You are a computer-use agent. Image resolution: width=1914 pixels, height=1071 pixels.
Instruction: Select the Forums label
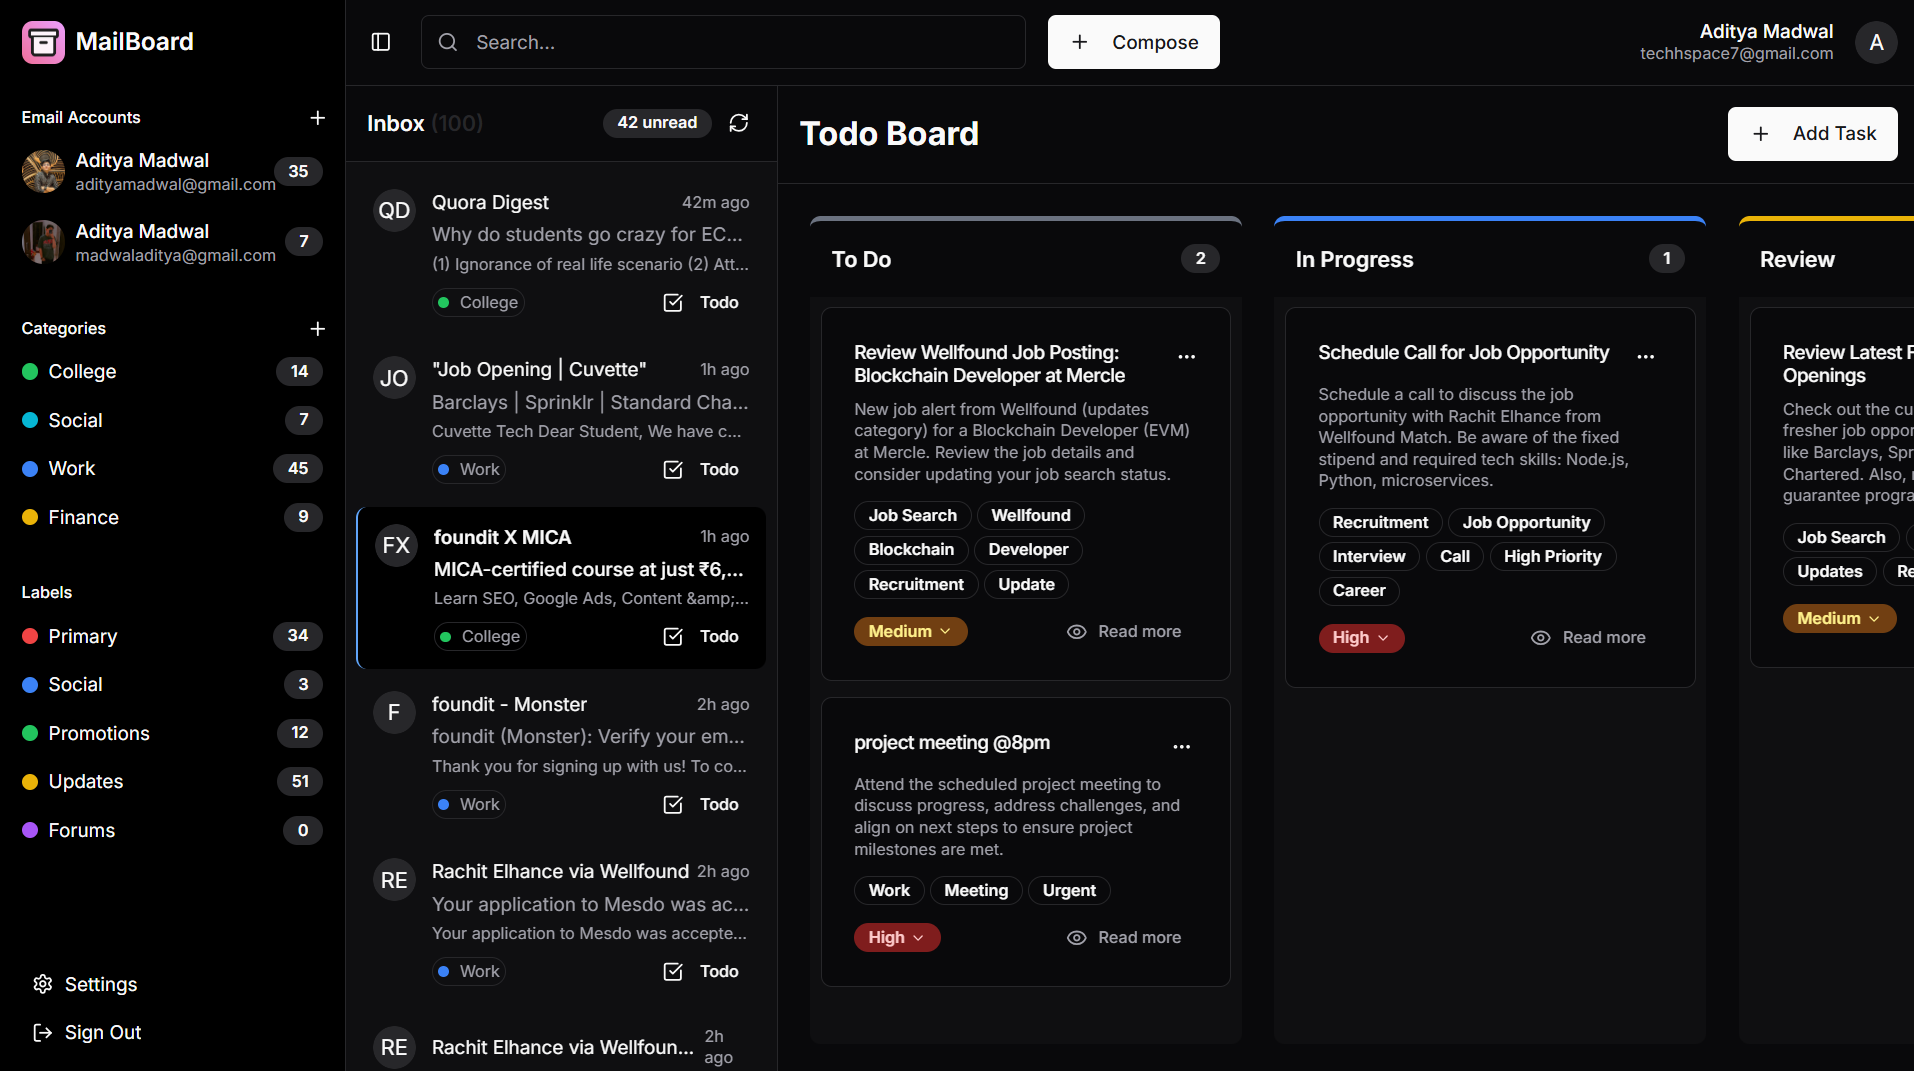coord(172,830)
